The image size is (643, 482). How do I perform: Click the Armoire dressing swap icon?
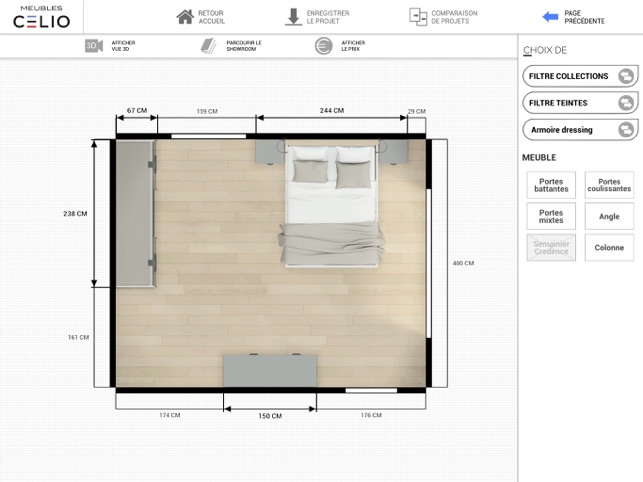tap(626, 130)
